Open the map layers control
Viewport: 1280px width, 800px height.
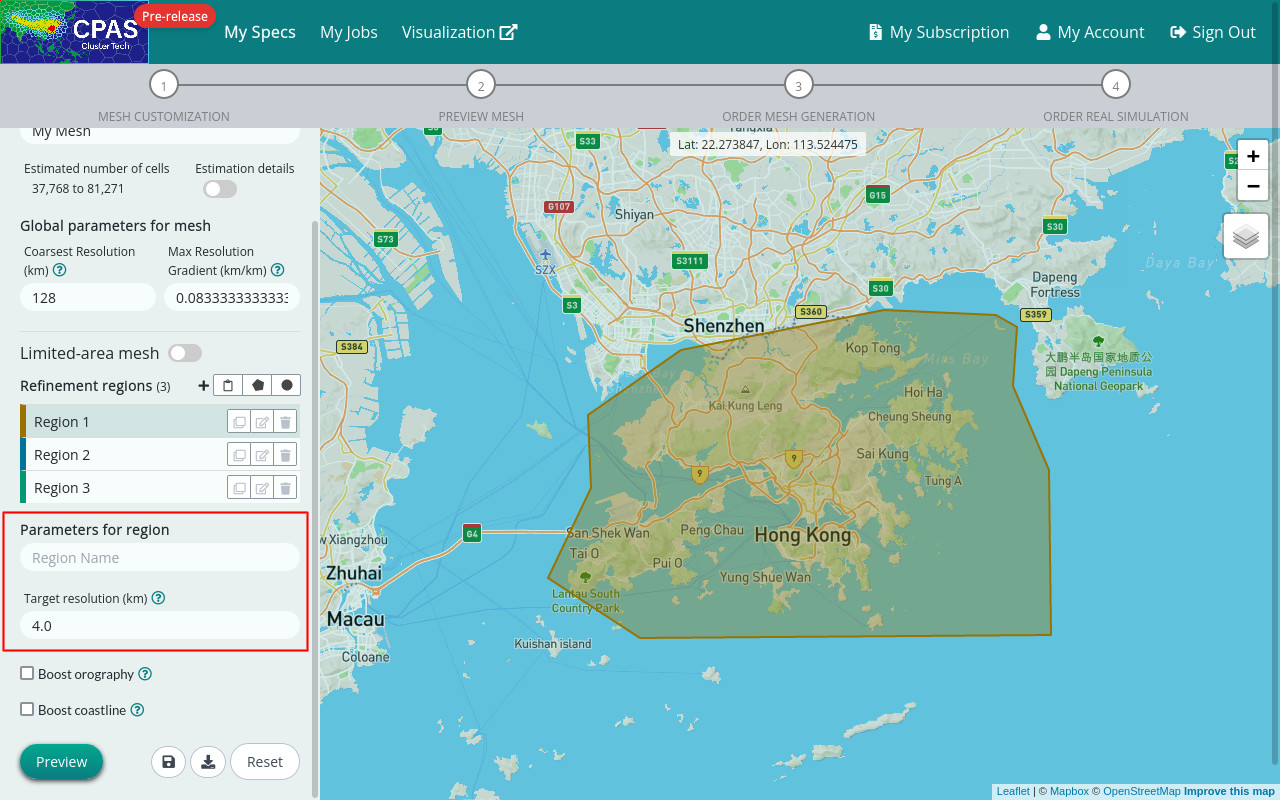1246,237
